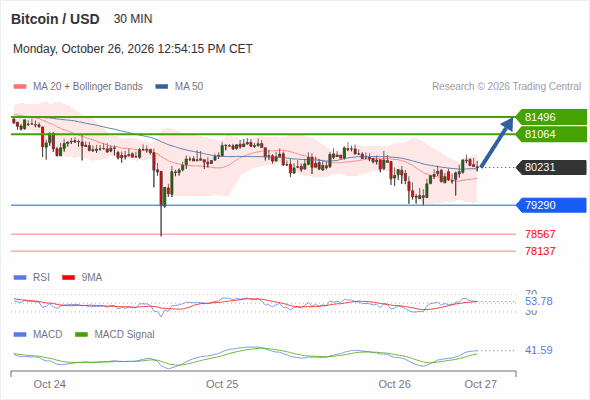Click the 80231 current price tag
The image size is (590, 400).
point(551,167)
